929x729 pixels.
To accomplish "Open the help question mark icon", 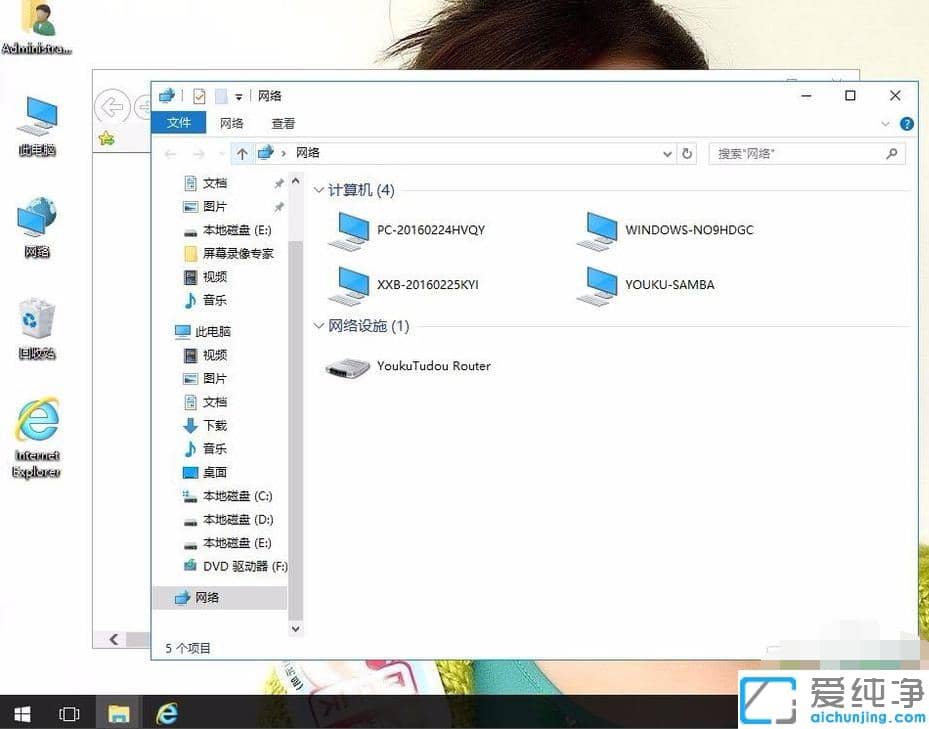I will (x=905, y=124).
